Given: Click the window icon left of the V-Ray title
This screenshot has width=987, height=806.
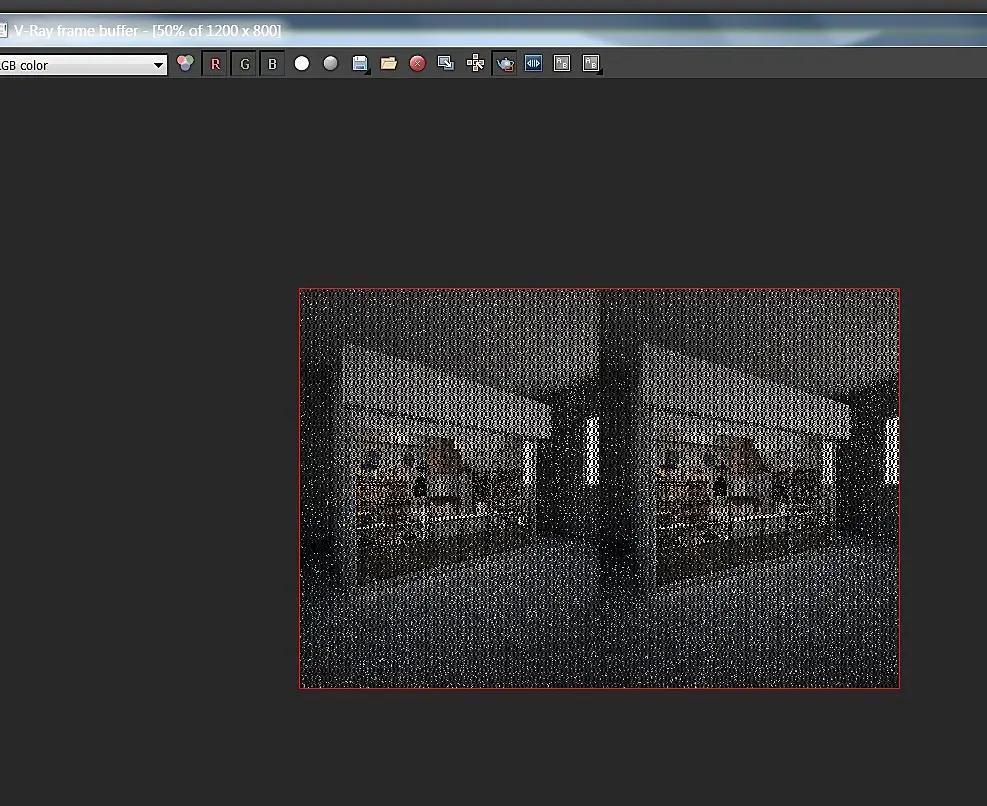Looking at the screenshot, I should (x=3, y=31).
